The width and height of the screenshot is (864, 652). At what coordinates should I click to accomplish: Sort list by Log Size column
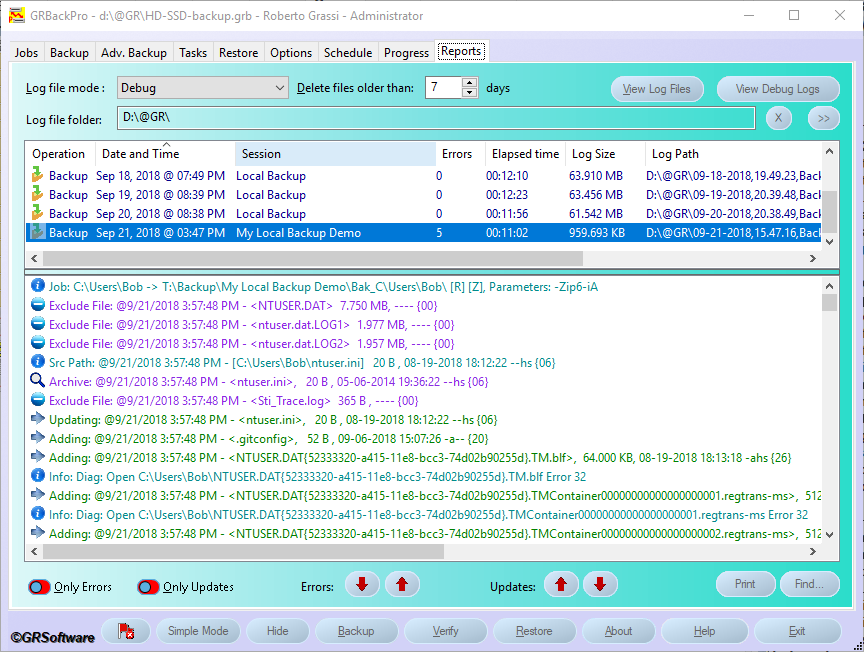tap(605, 154)
